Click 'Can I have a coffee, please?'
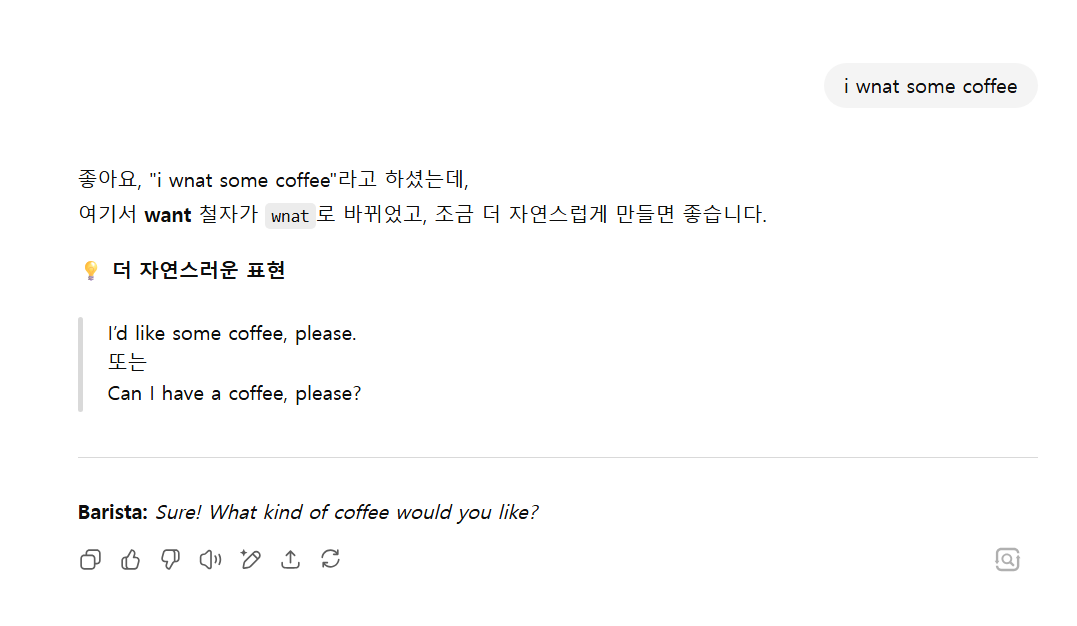The width and height of the screenshot is (1077, 626). point(234,393)
